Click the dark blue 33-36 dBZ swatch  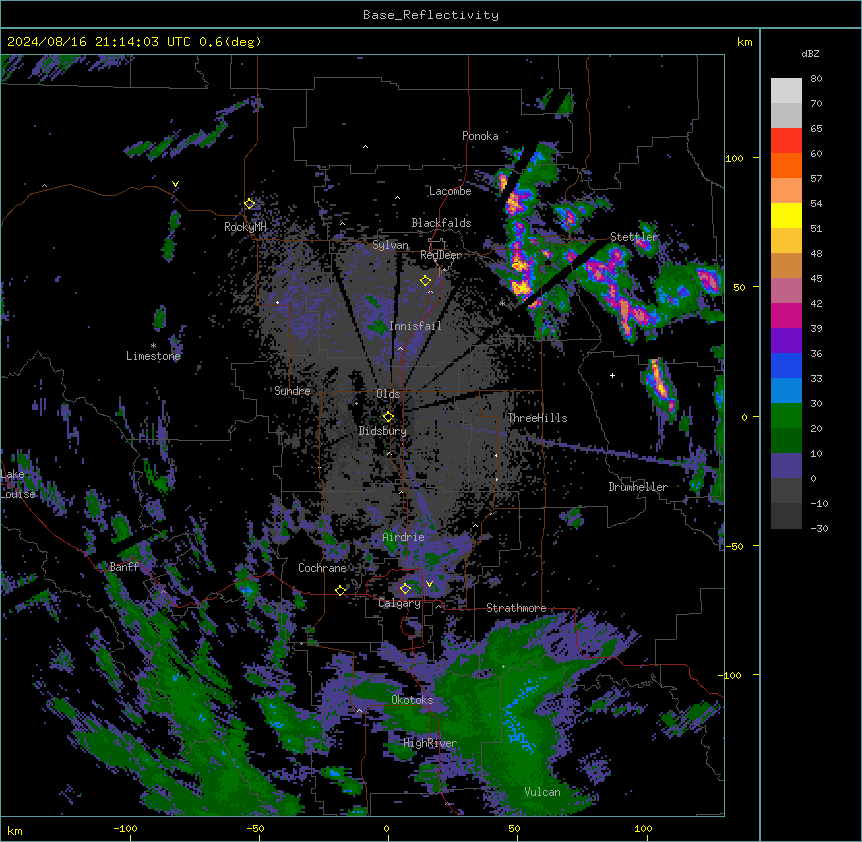pos(786,365)
